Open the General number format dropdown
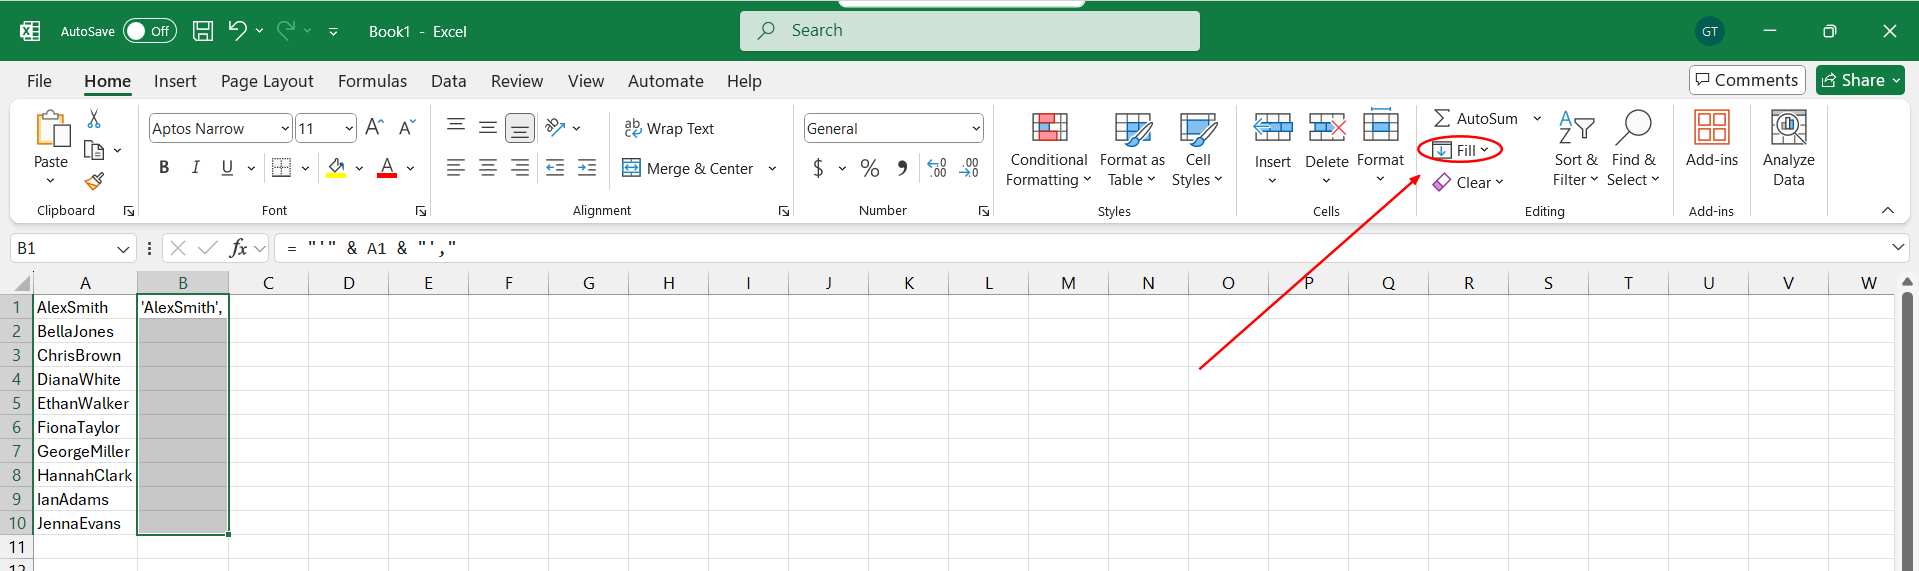The width and height of the screenshot is (1919, 571). [976, 128]
